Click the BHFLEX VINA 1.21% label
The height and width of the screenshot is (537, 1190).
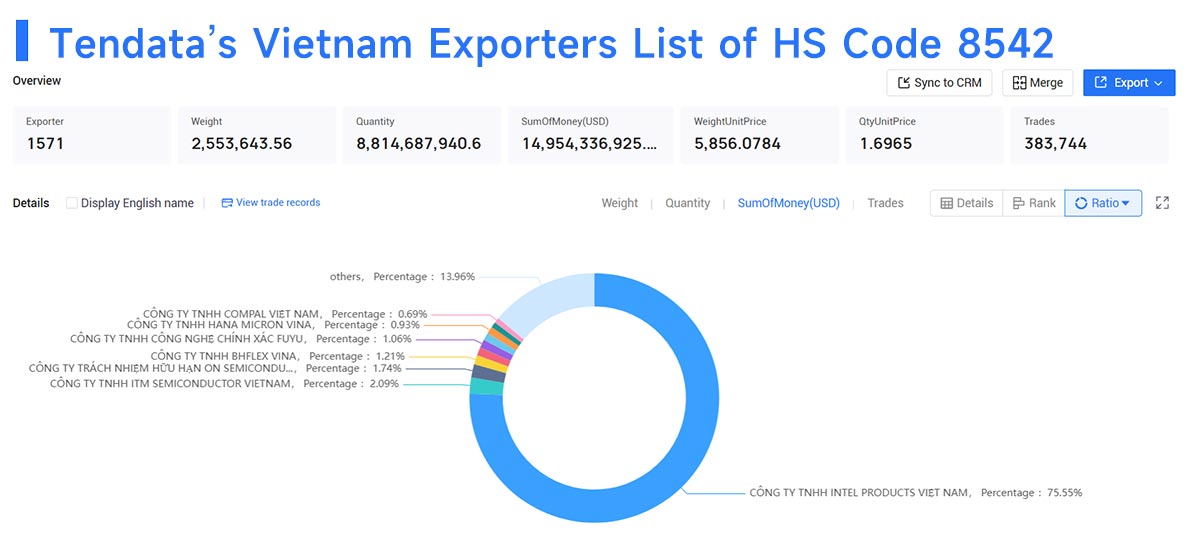[x=278, y=356]
